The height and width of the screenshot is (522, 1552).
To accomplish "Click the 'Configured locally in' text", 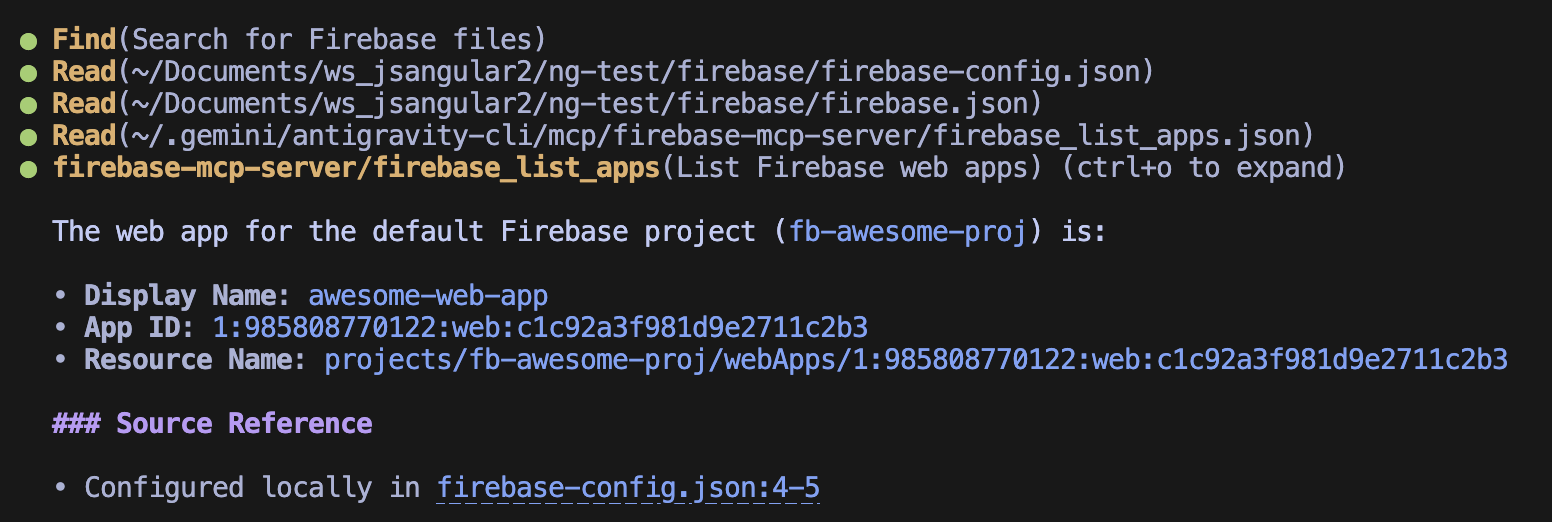I will click(252, 488).
